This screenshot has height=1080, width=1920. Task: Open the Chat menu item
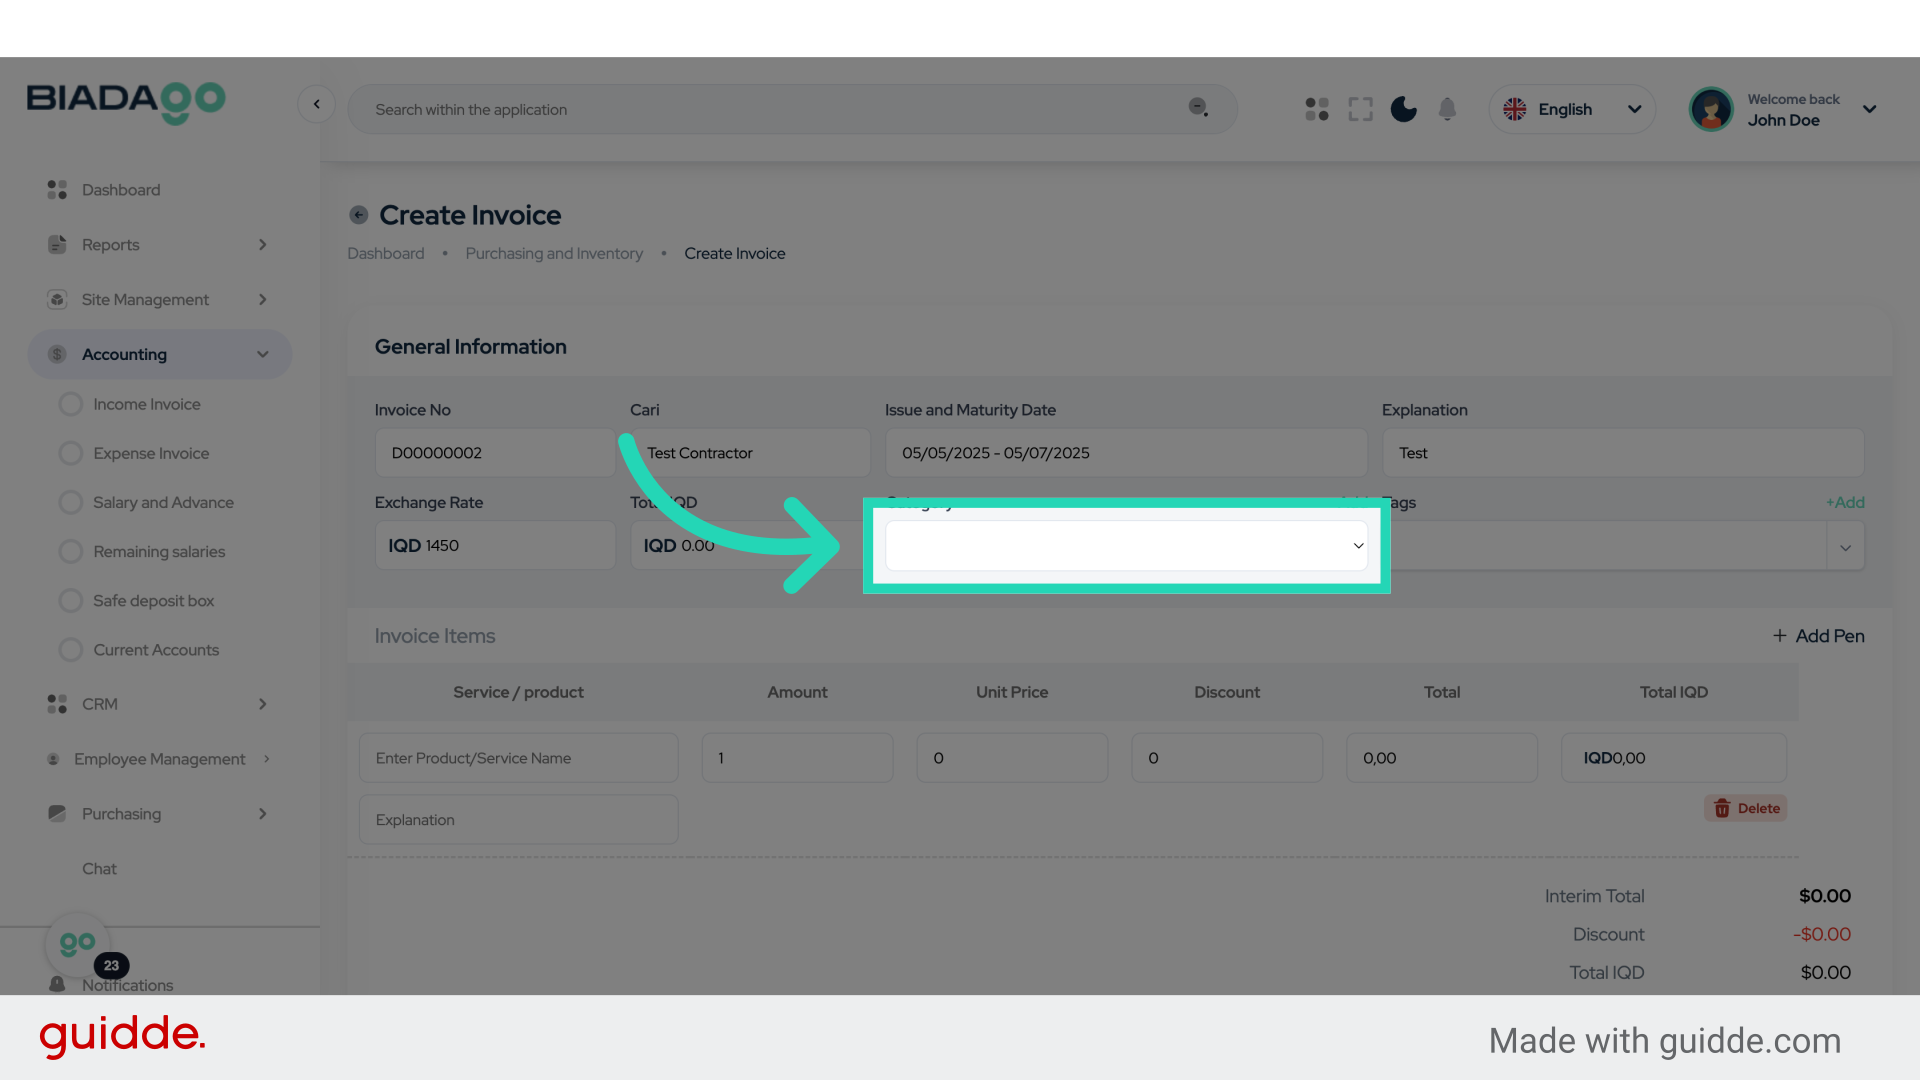click(x=99, y=868)
